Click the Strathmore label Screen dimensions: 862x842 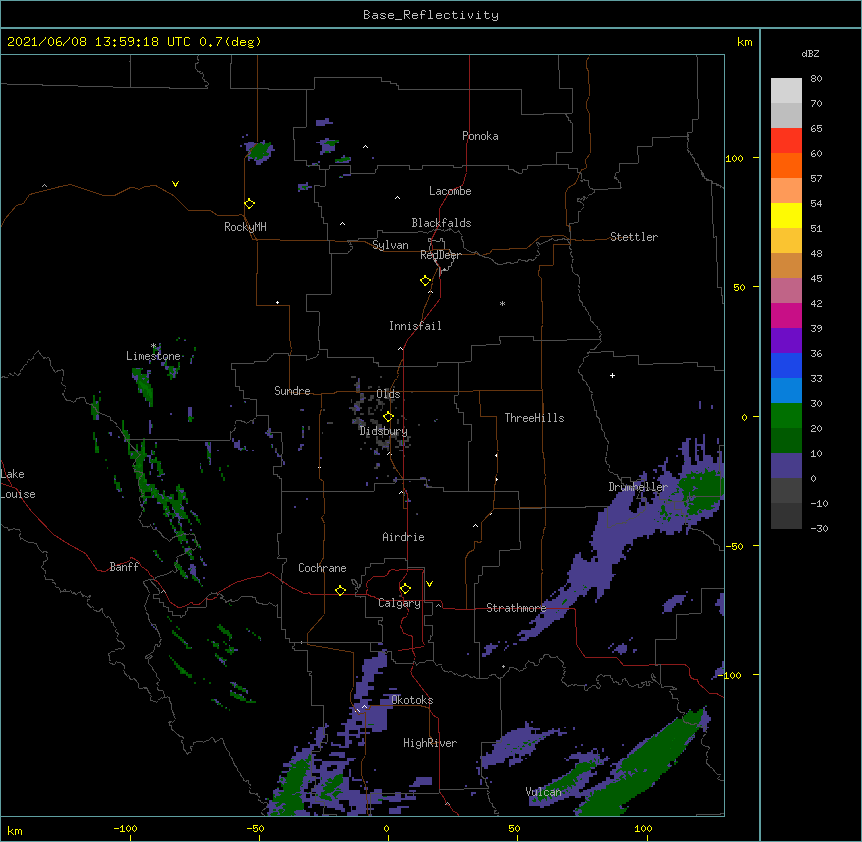coord(516,608)
